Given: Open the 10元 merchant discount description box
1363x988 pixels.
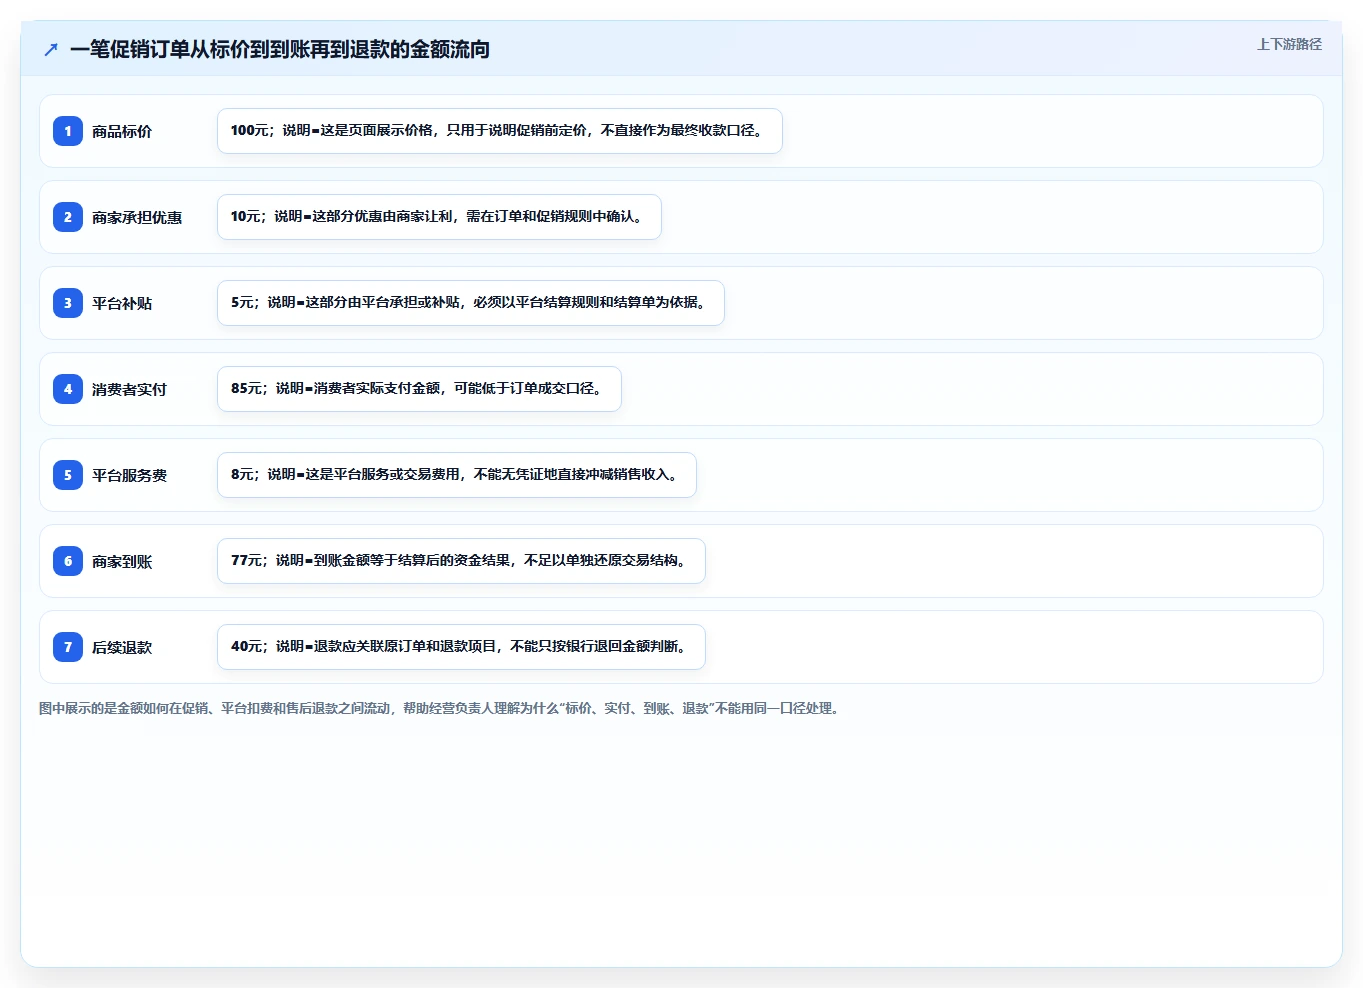Looking at the screenshot, I should [x=439, y=217].
